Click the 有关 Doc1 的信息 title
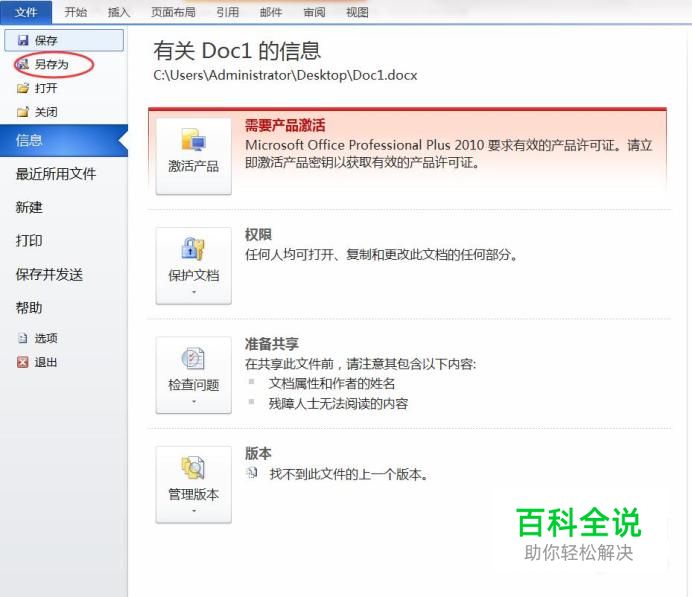 pos(237,51)
